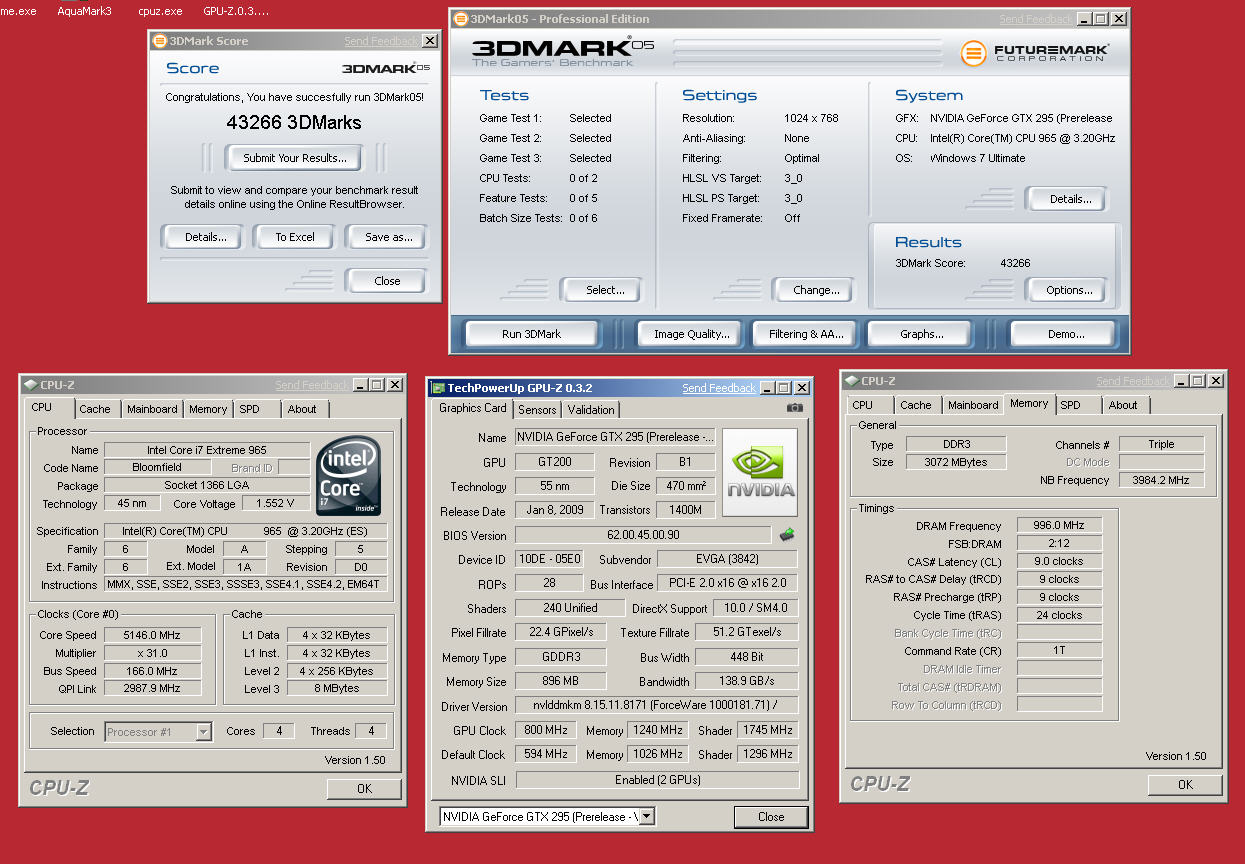Open the CPU tab in right CPU-Z window
Screen dimensions: 1245x864
(x=862, y=405)
